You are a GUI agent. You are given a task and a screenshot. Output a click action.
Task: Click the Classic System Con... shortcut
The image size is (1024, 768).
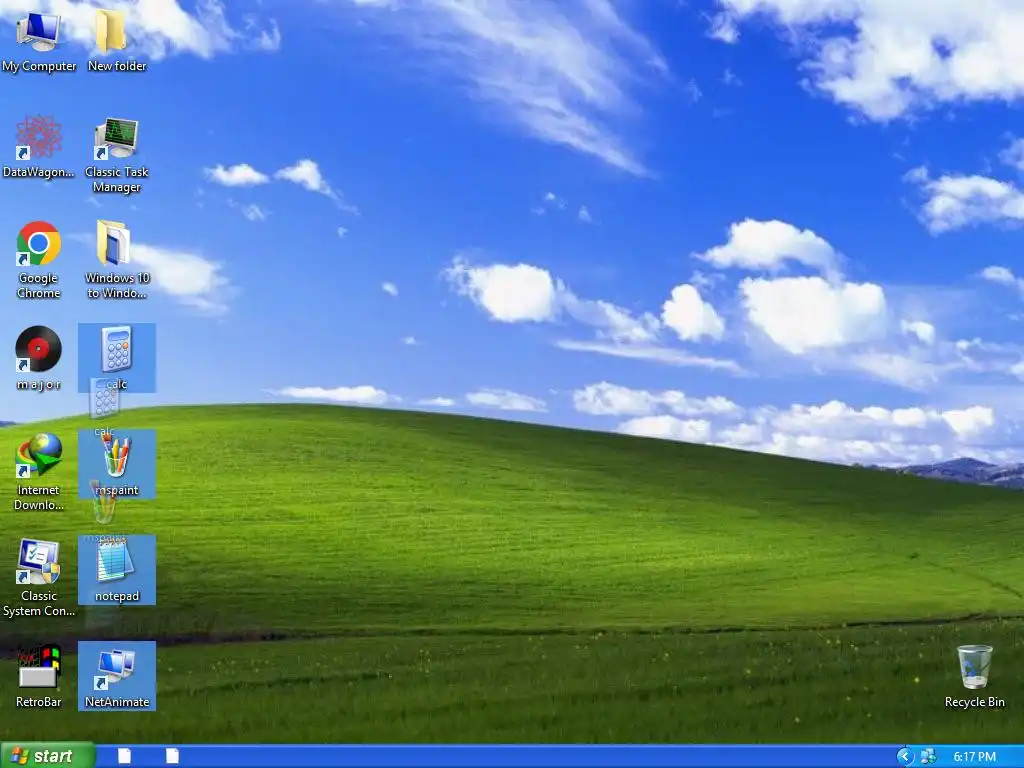click(39, 577)
